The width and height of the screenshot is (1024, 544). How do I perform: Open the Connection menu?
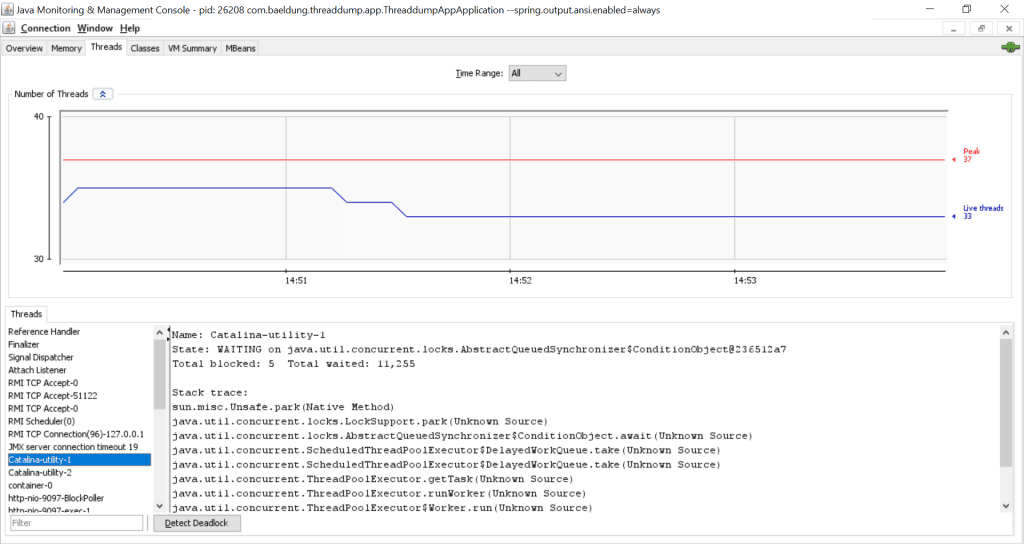(x=46, y=28)
